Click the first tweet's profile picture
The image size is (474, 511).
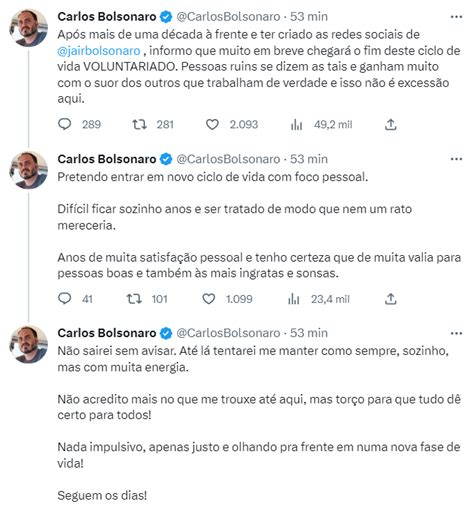29,27
